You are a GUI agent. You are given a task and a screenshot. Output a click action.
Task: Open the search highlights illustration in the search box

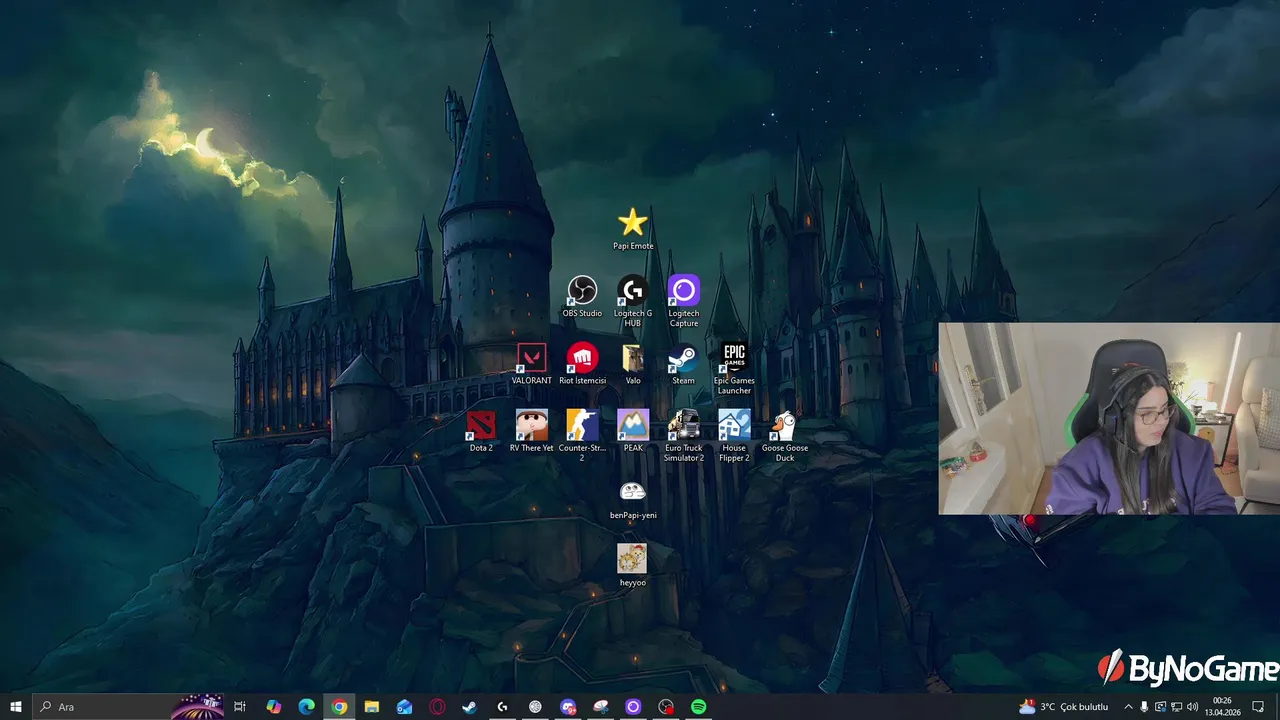coord(197,707)
